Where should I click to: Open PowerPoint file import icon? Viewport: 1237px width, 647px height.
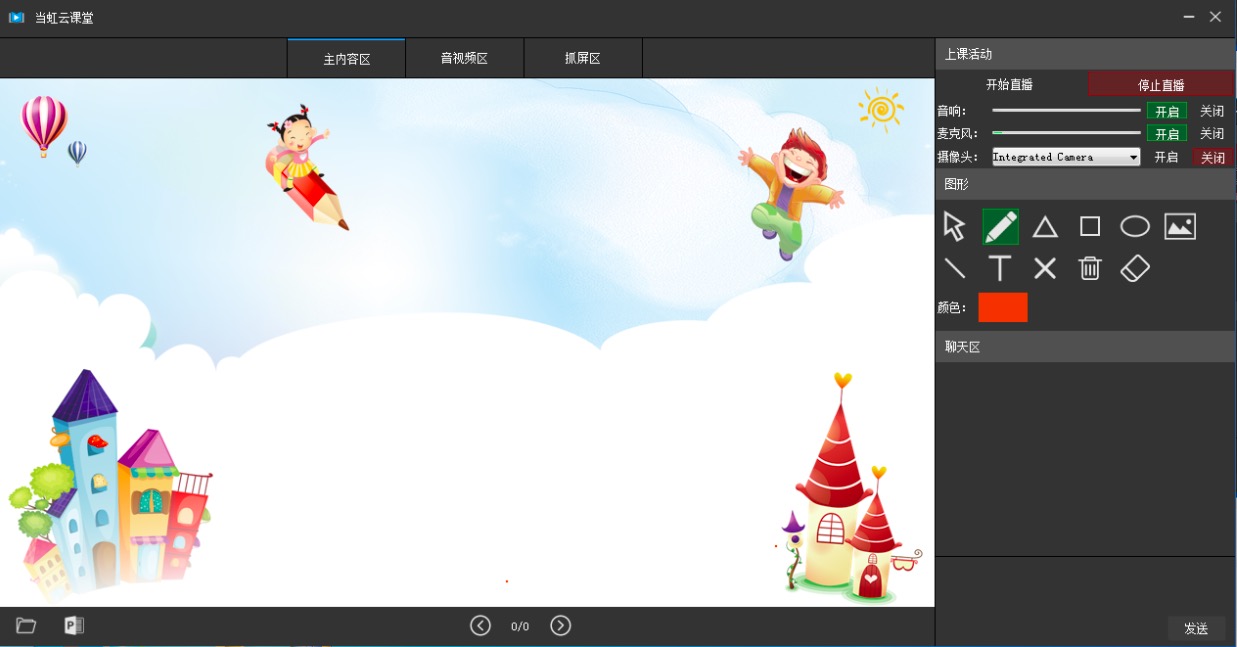74,626
